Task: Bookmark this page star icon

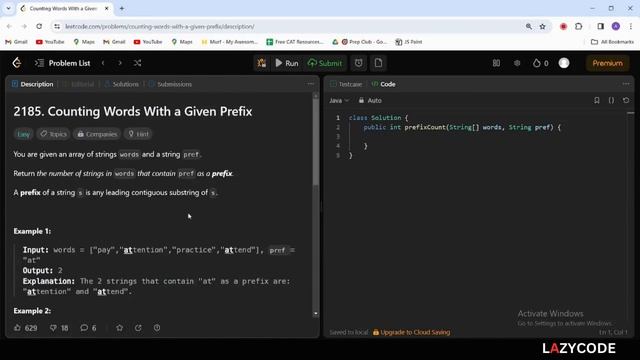Action: pyautogui.click(x=542, y=27)
